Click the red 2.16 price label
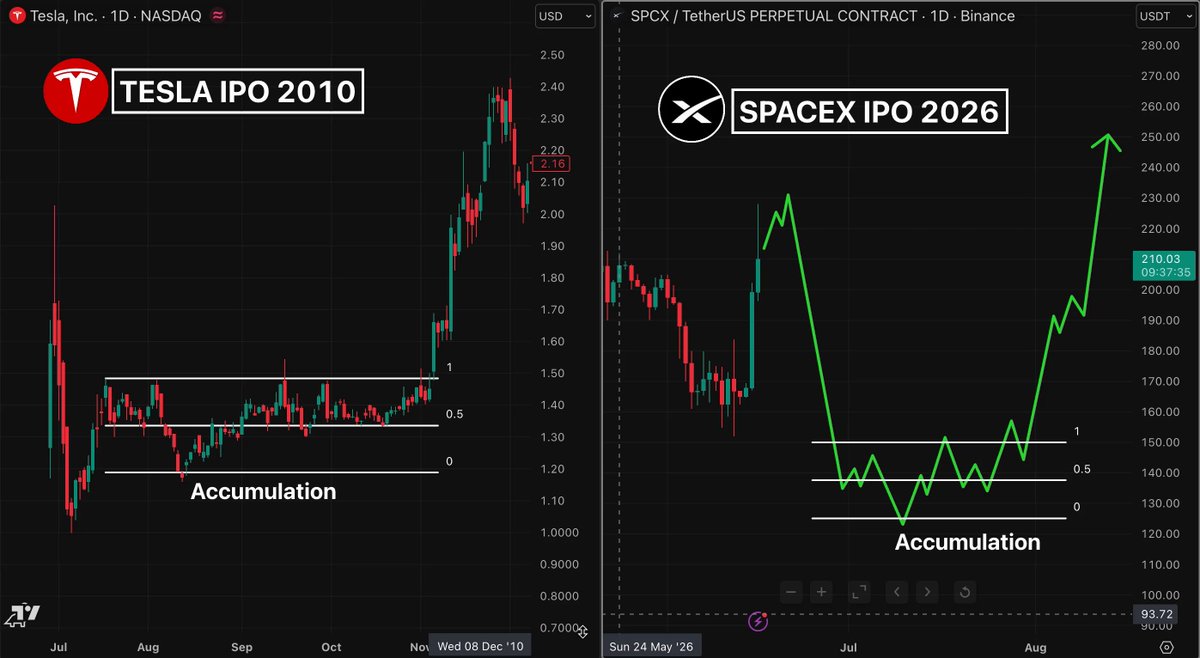Image resolution: width=1200 pixels, height=658 pixels. coord(551,163)
